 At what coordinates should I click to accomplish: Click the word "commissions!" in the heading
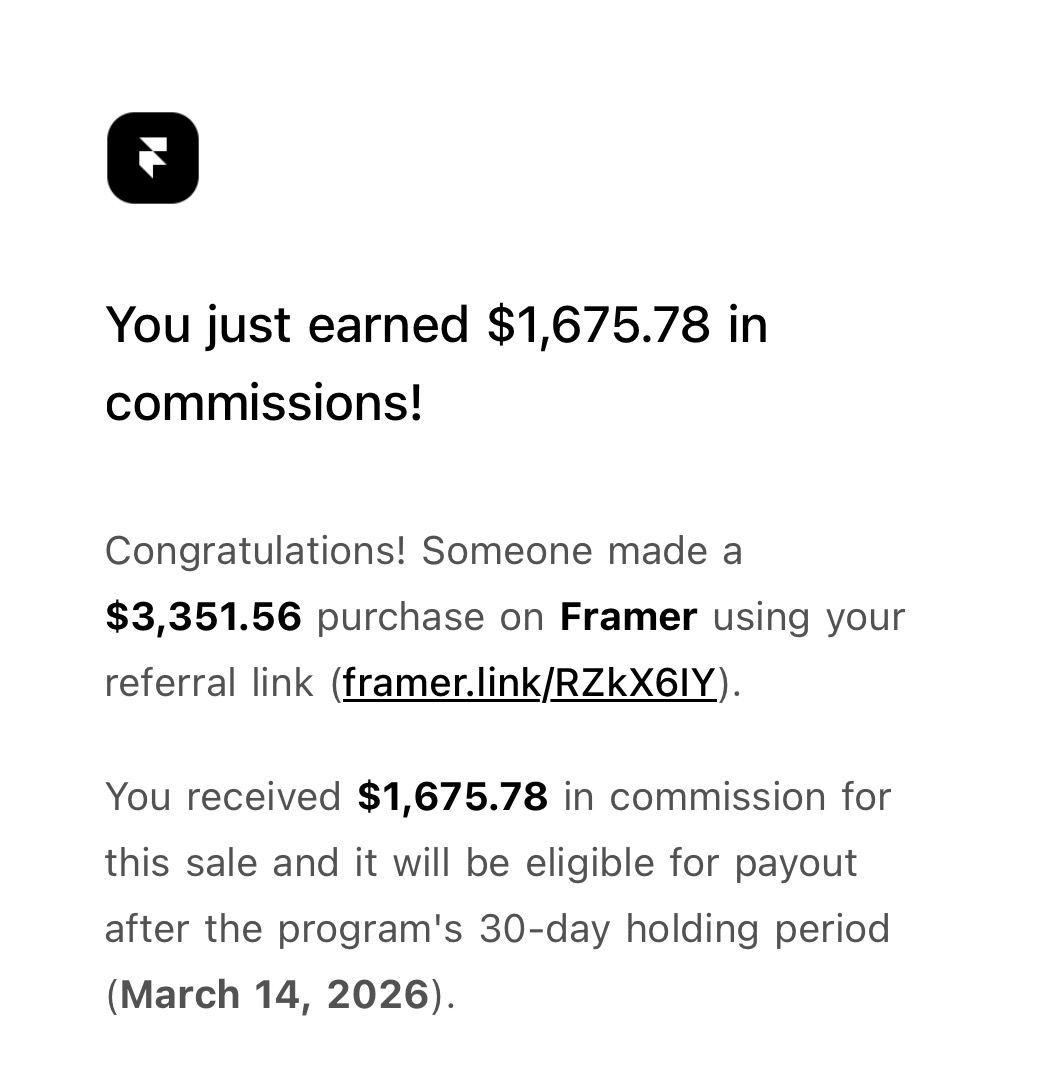[x=264, y=403]
